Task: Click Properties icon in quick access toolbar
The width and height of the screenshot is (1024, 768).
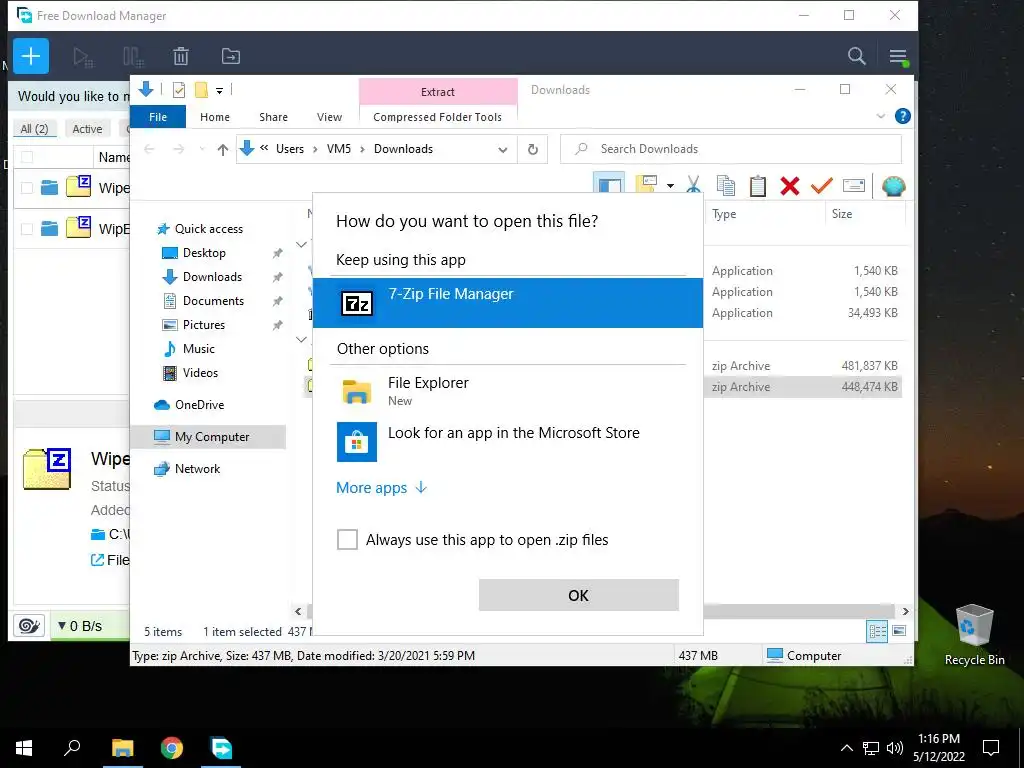Action: pyautogui.click(x=178, y=90)
